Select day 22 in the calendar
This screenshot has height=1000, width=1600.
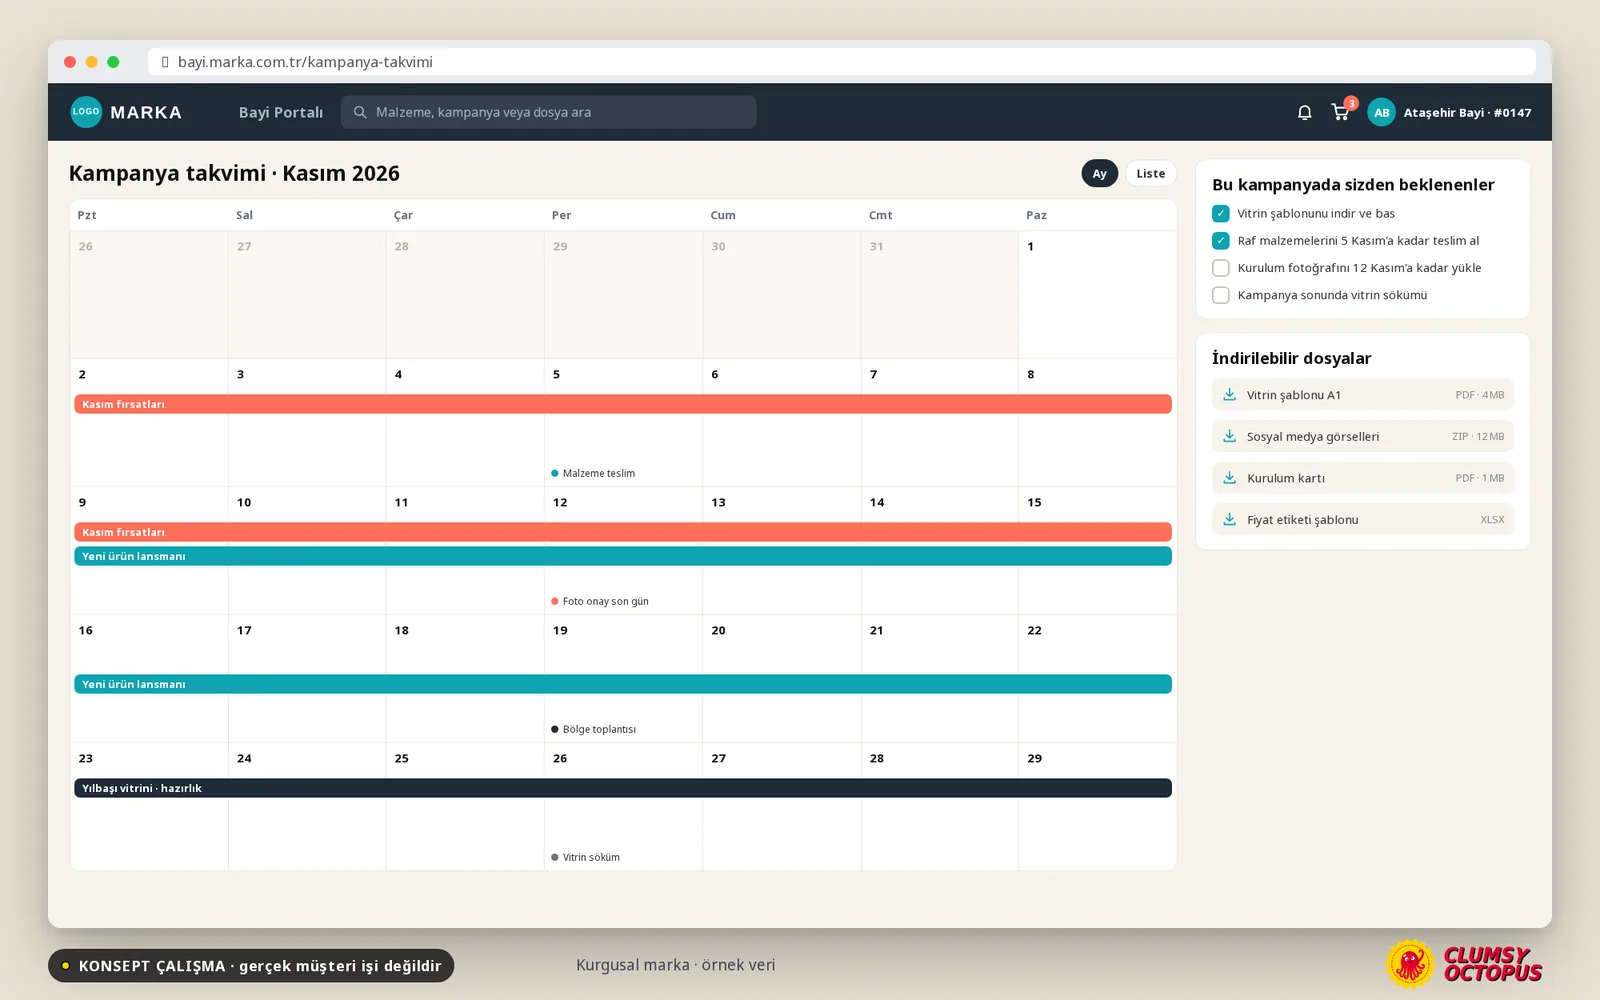pos(1097,679)
